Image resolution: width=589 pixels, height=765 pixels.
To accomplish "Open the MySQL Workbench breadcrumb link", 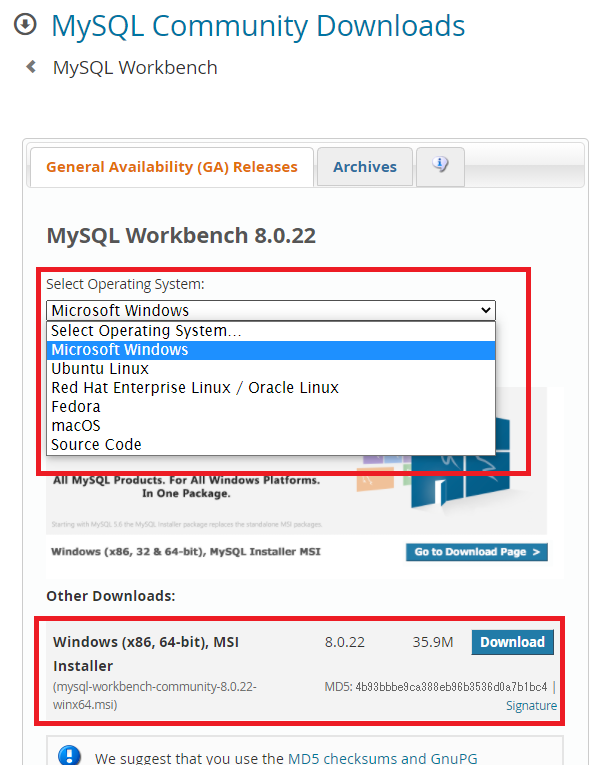I will pos(135,67).
